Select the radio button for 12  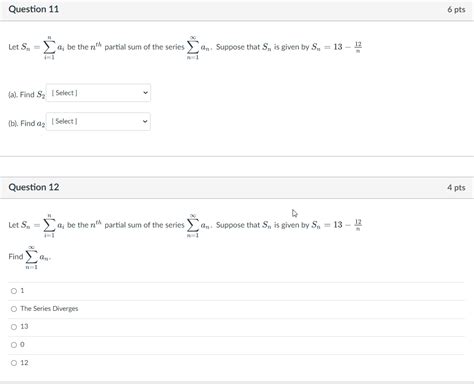pos(14,363)
